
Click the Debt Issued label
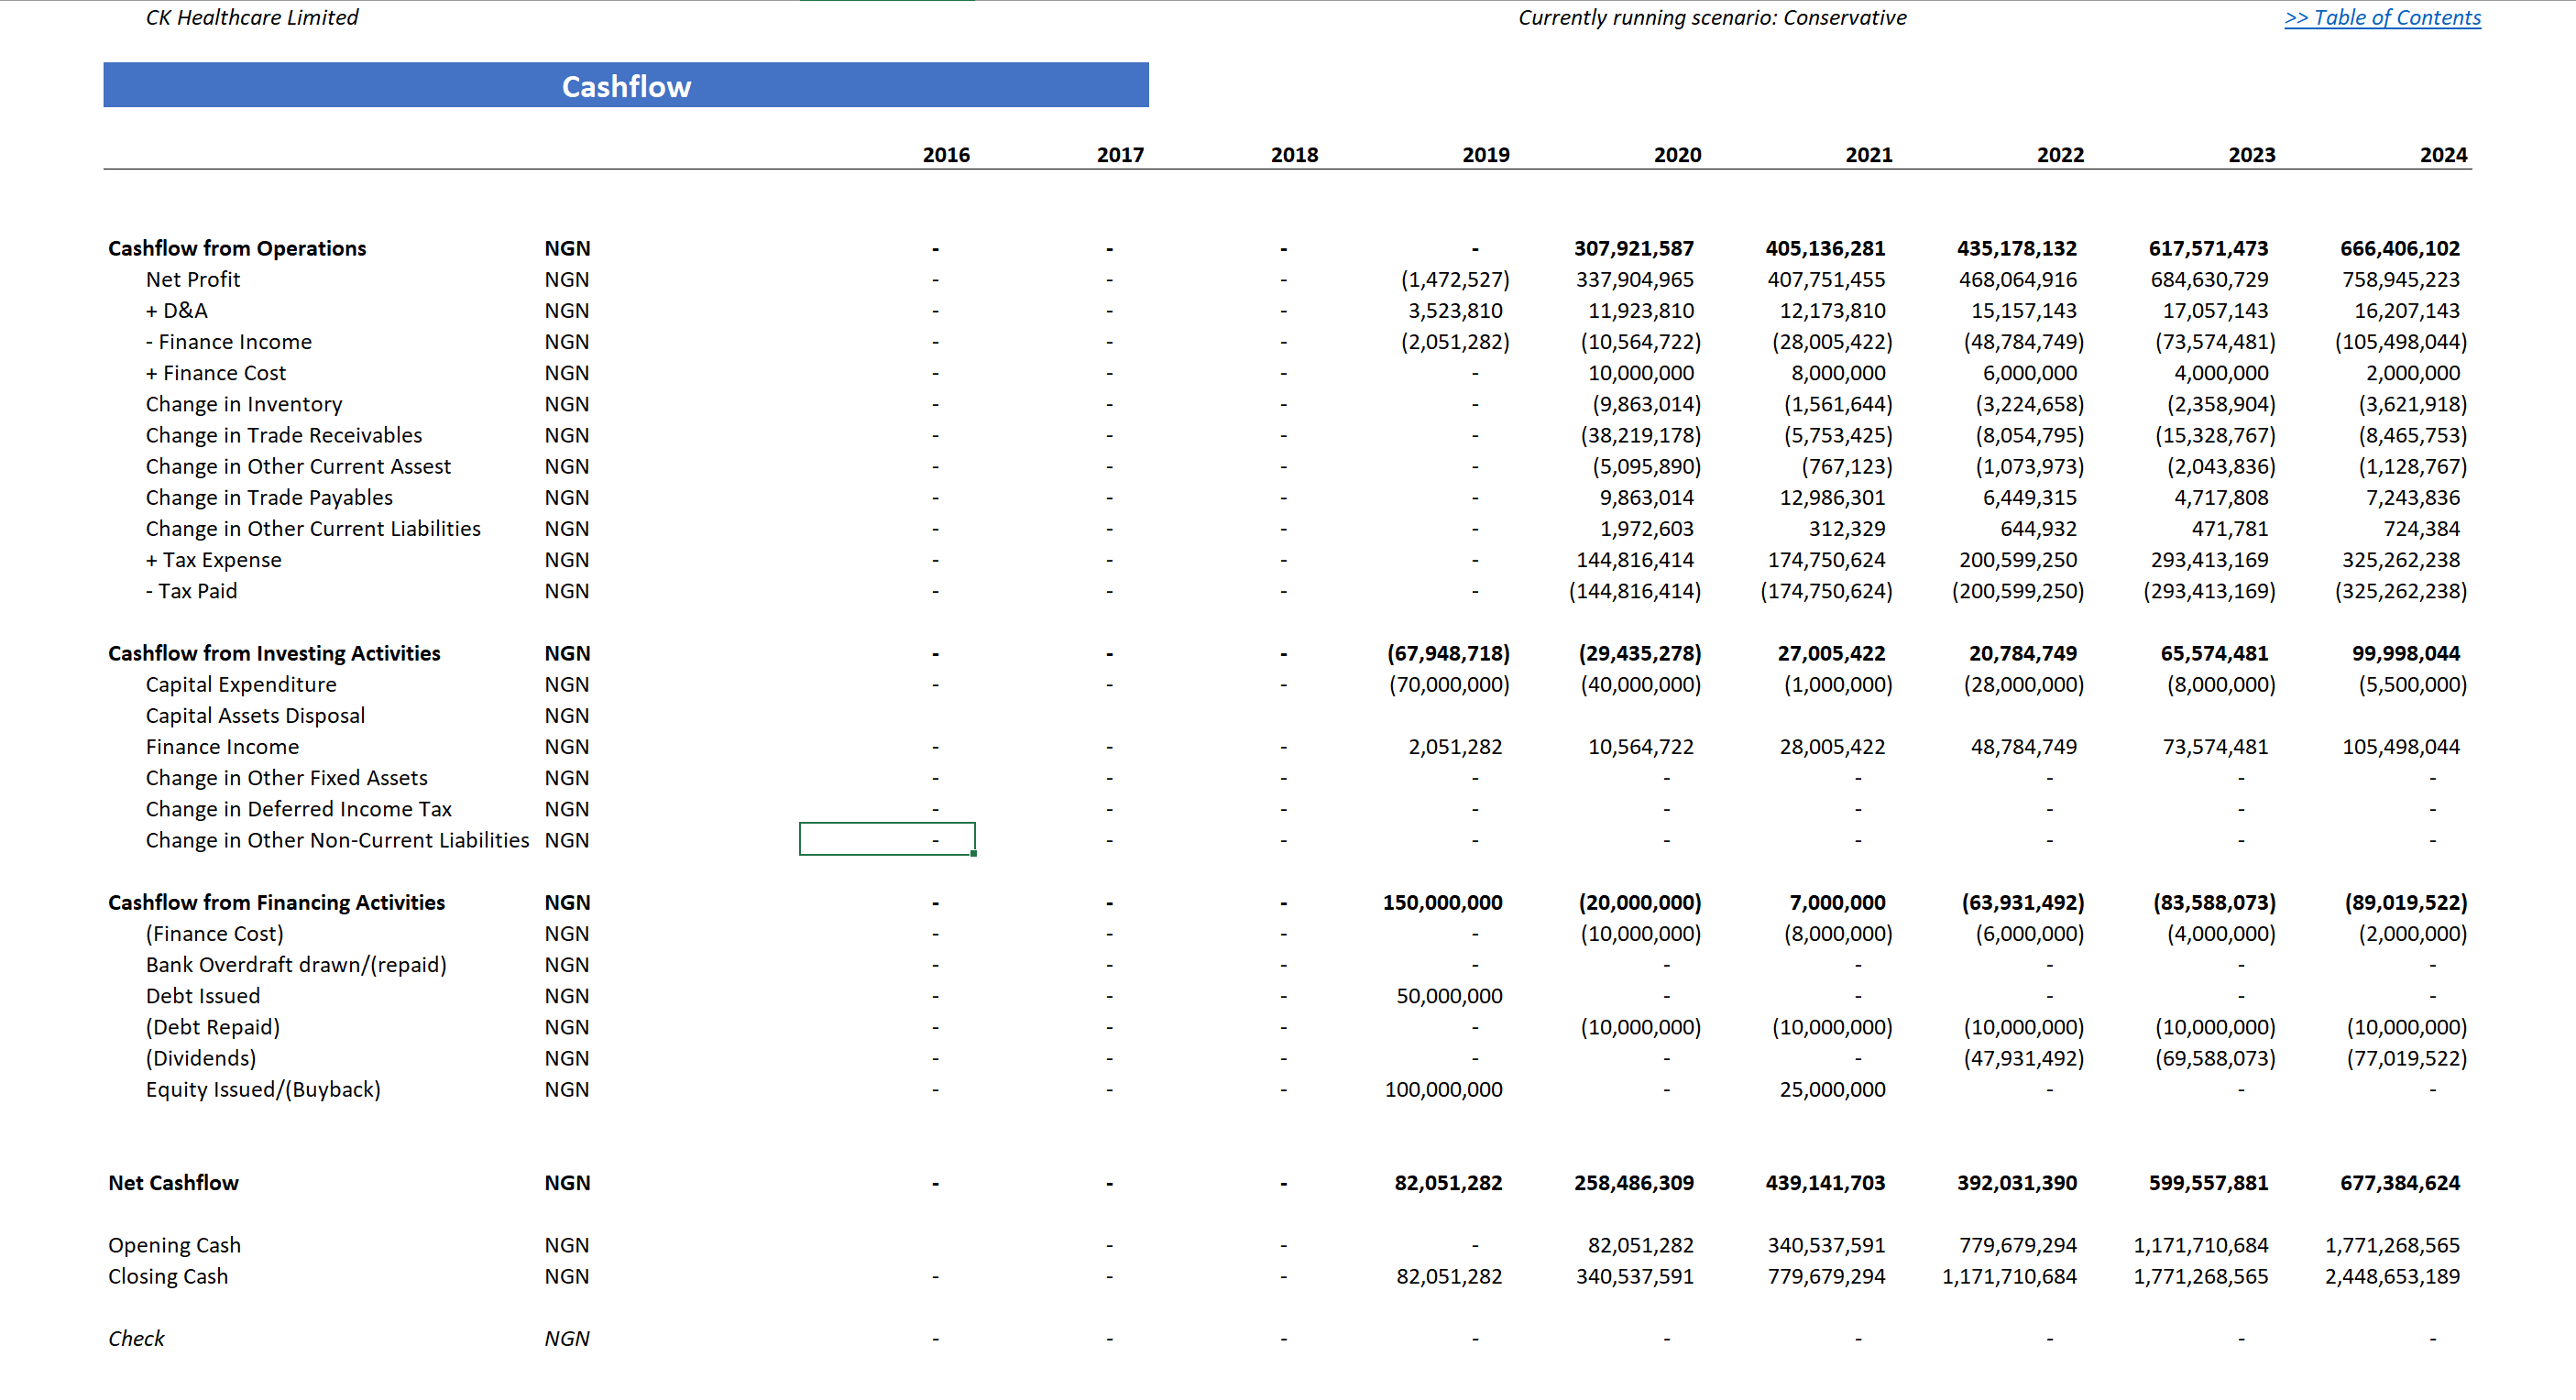203,995
